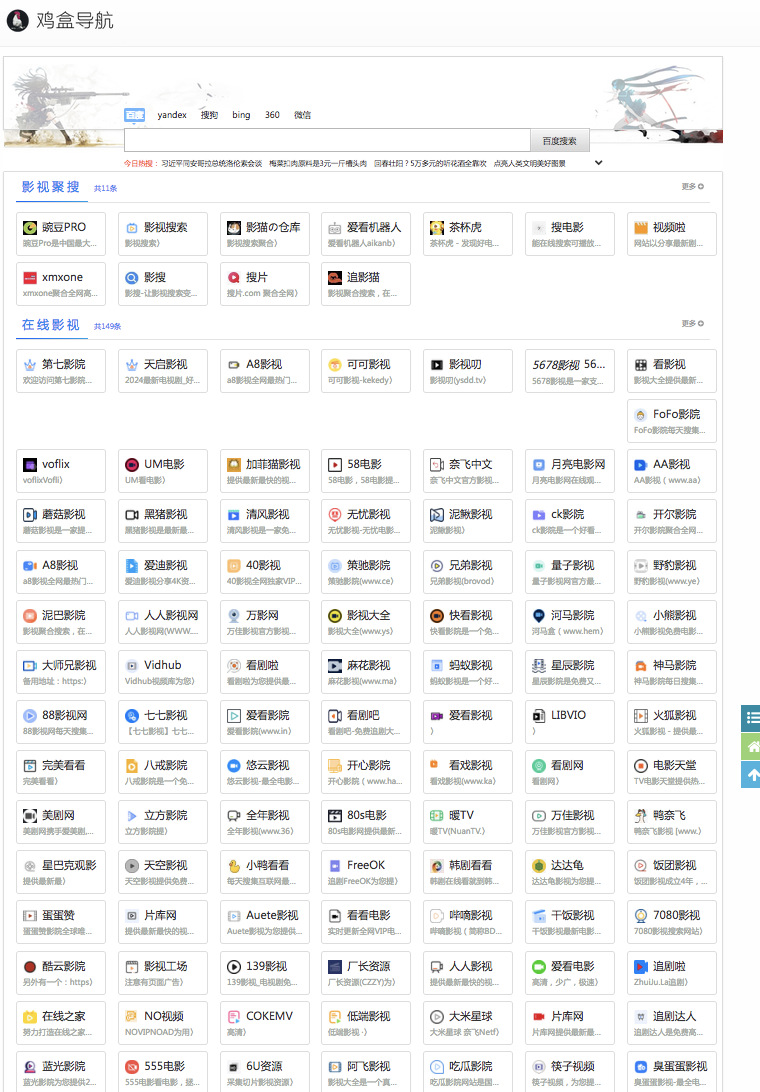This screenshot has width=760, height=1092.
Task: Open the 影猫の仓库 site card
Action: (265, 234)
